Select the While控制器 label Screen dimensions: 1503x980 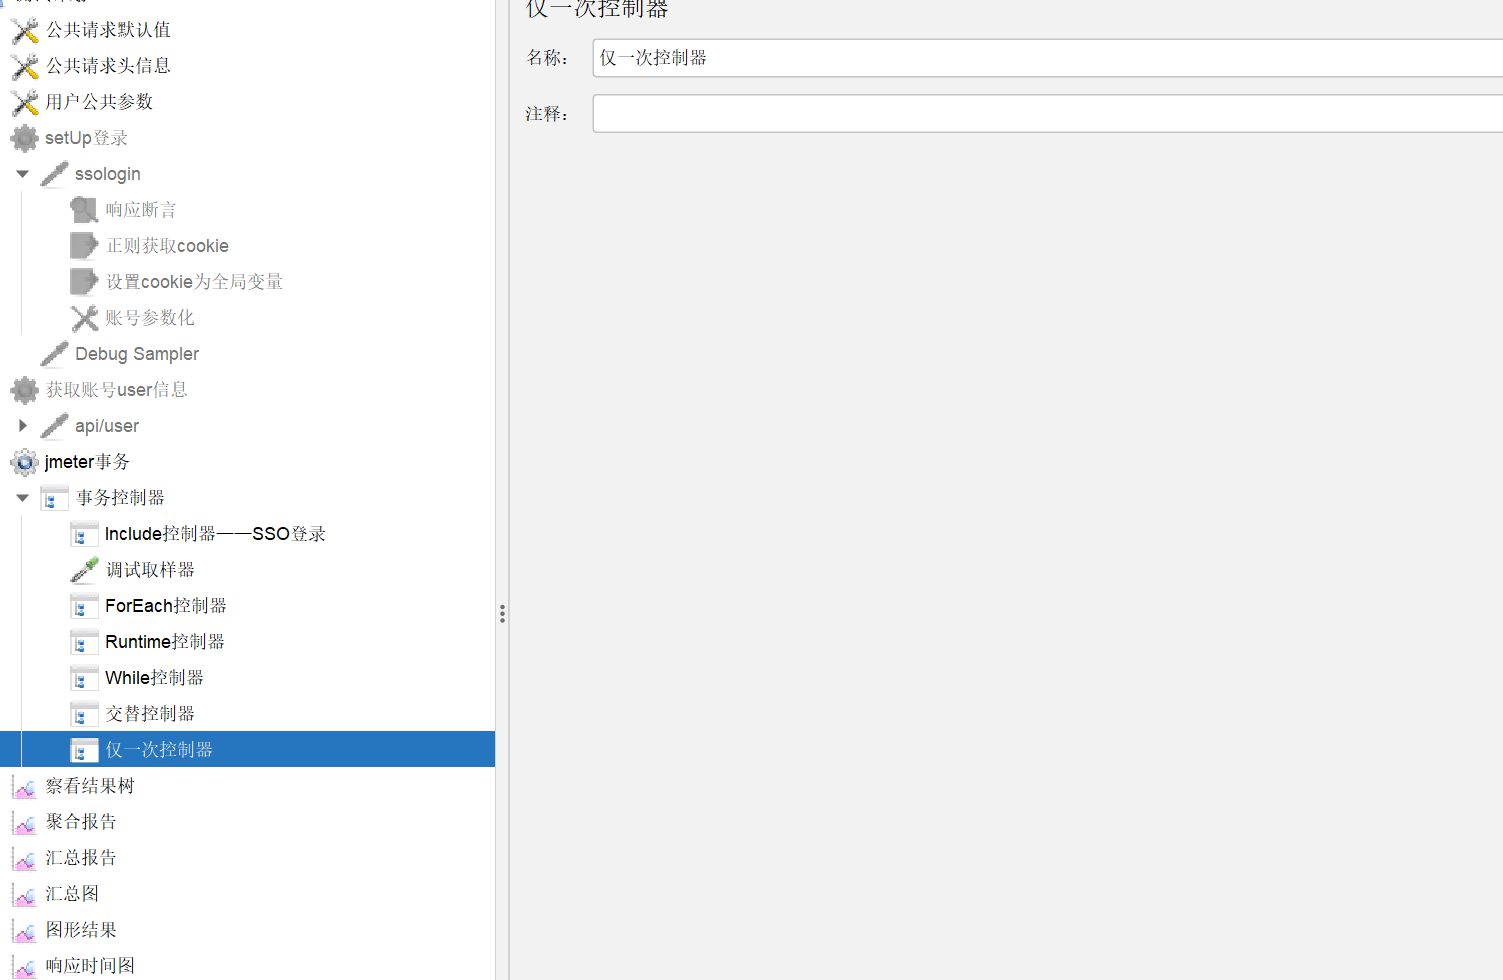click(x=154, y=678)
